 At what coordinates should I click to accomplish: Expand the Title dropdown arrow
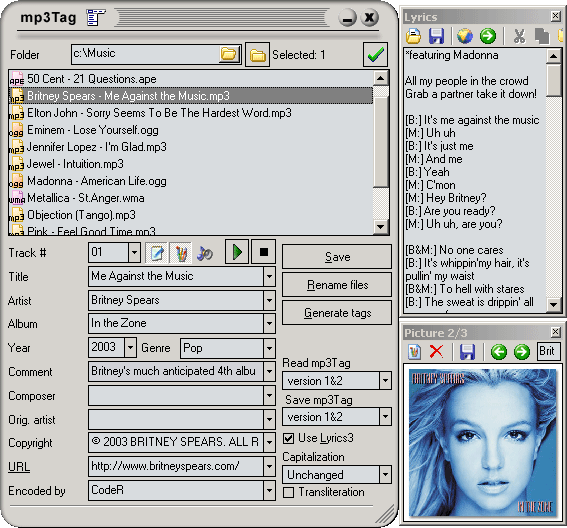pyautogui.click(x=269, y=277)
